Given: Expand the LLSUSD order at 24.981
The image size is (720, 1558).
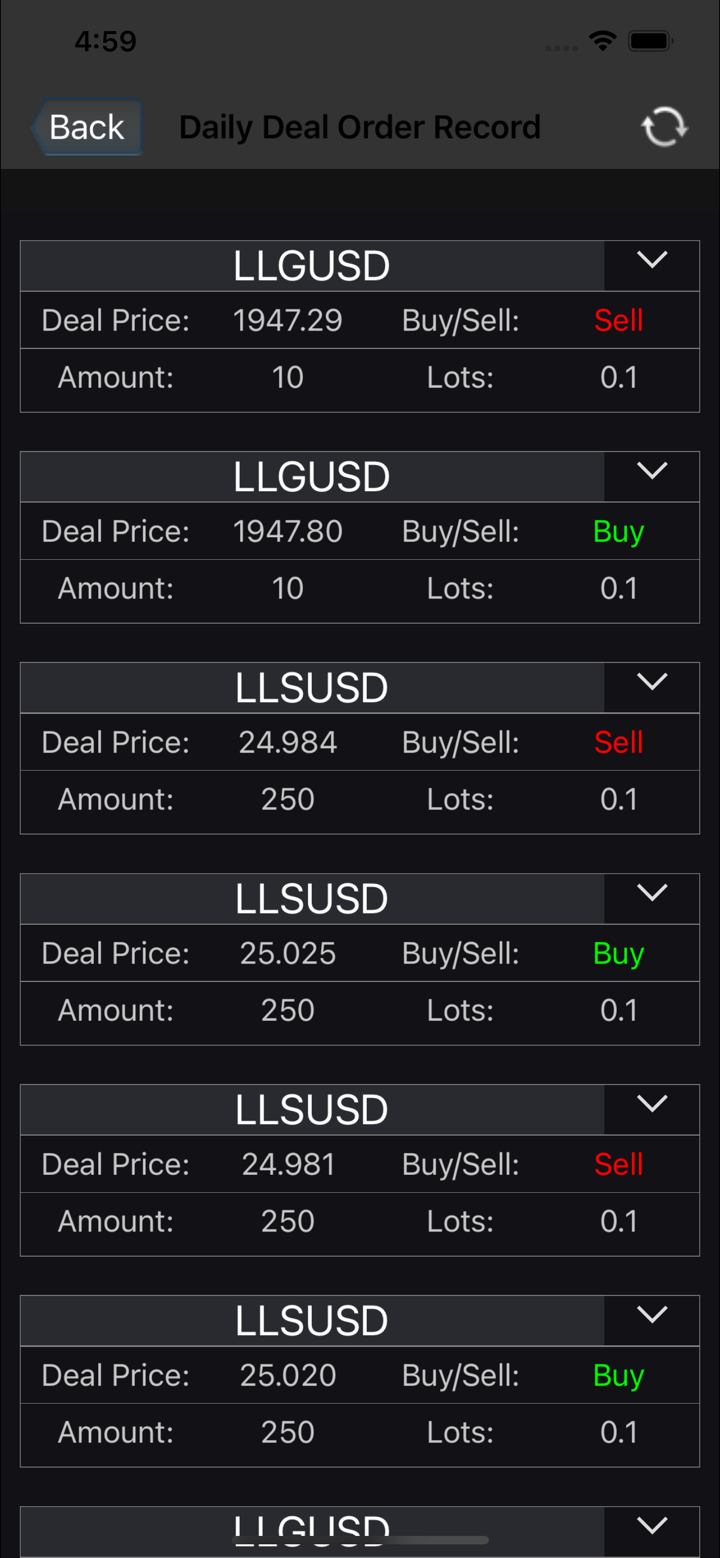Looking at the screenshot, I should tap(652, 1105).
